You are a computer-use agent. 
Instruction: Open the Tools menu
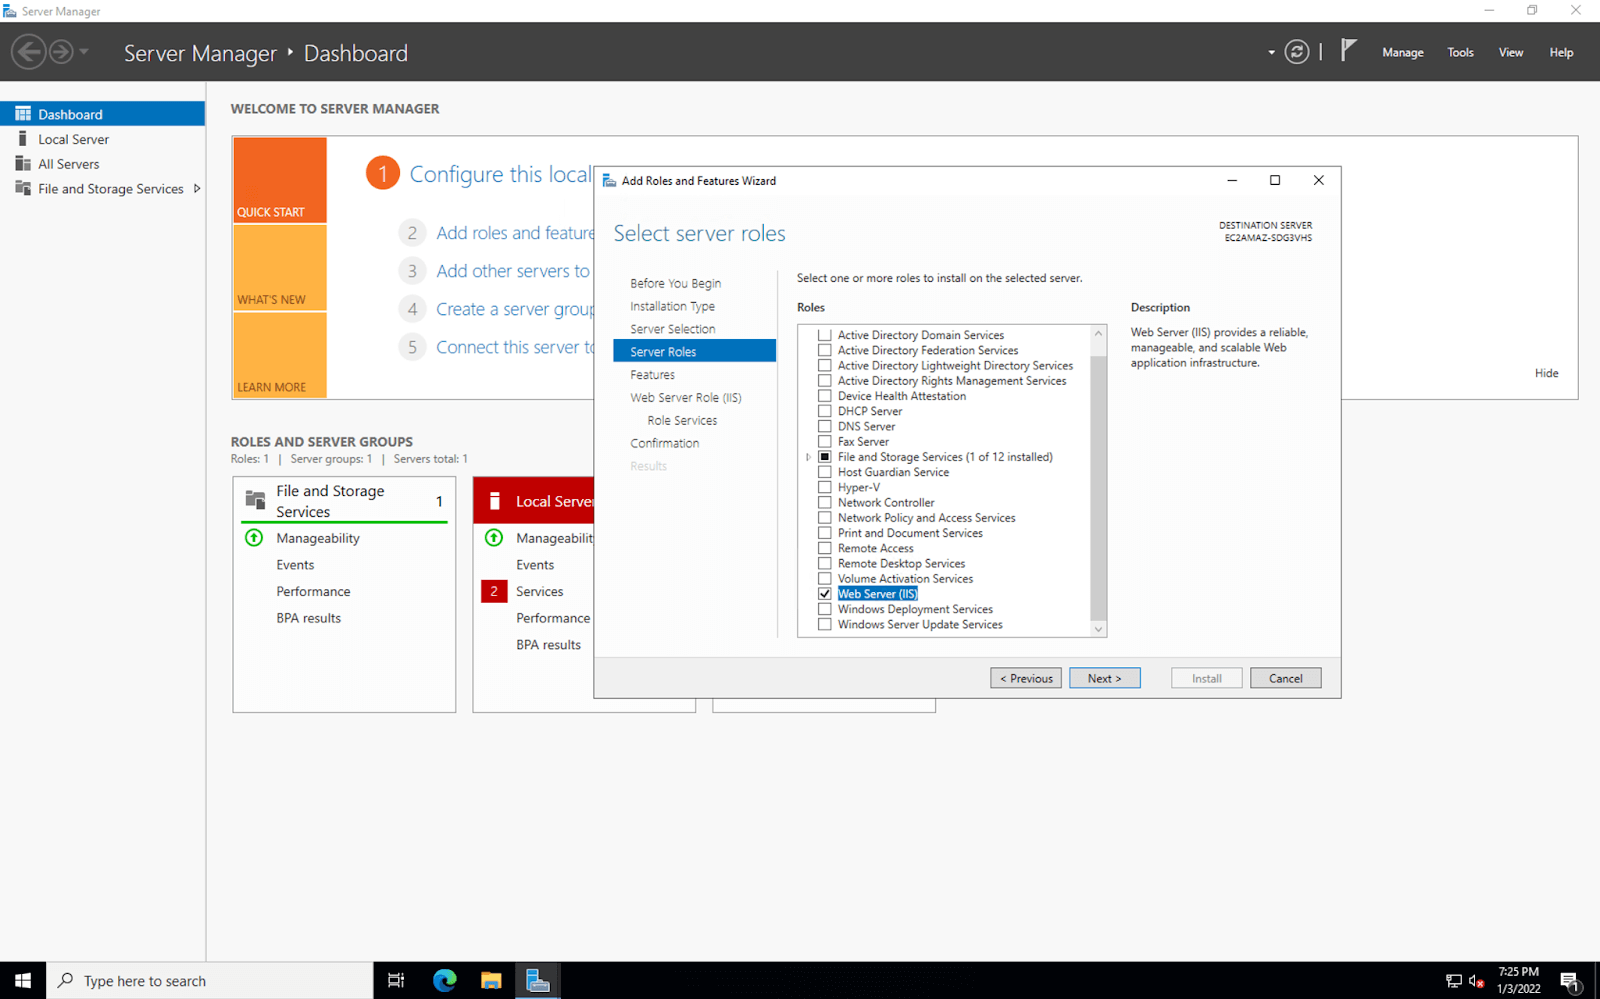point(1460,53)
